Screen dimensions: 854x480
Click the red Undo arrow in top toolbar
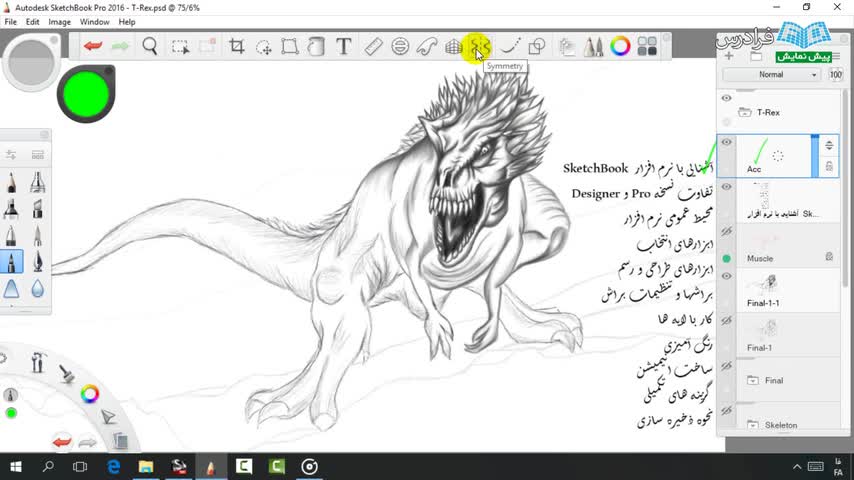coord(93,46)
